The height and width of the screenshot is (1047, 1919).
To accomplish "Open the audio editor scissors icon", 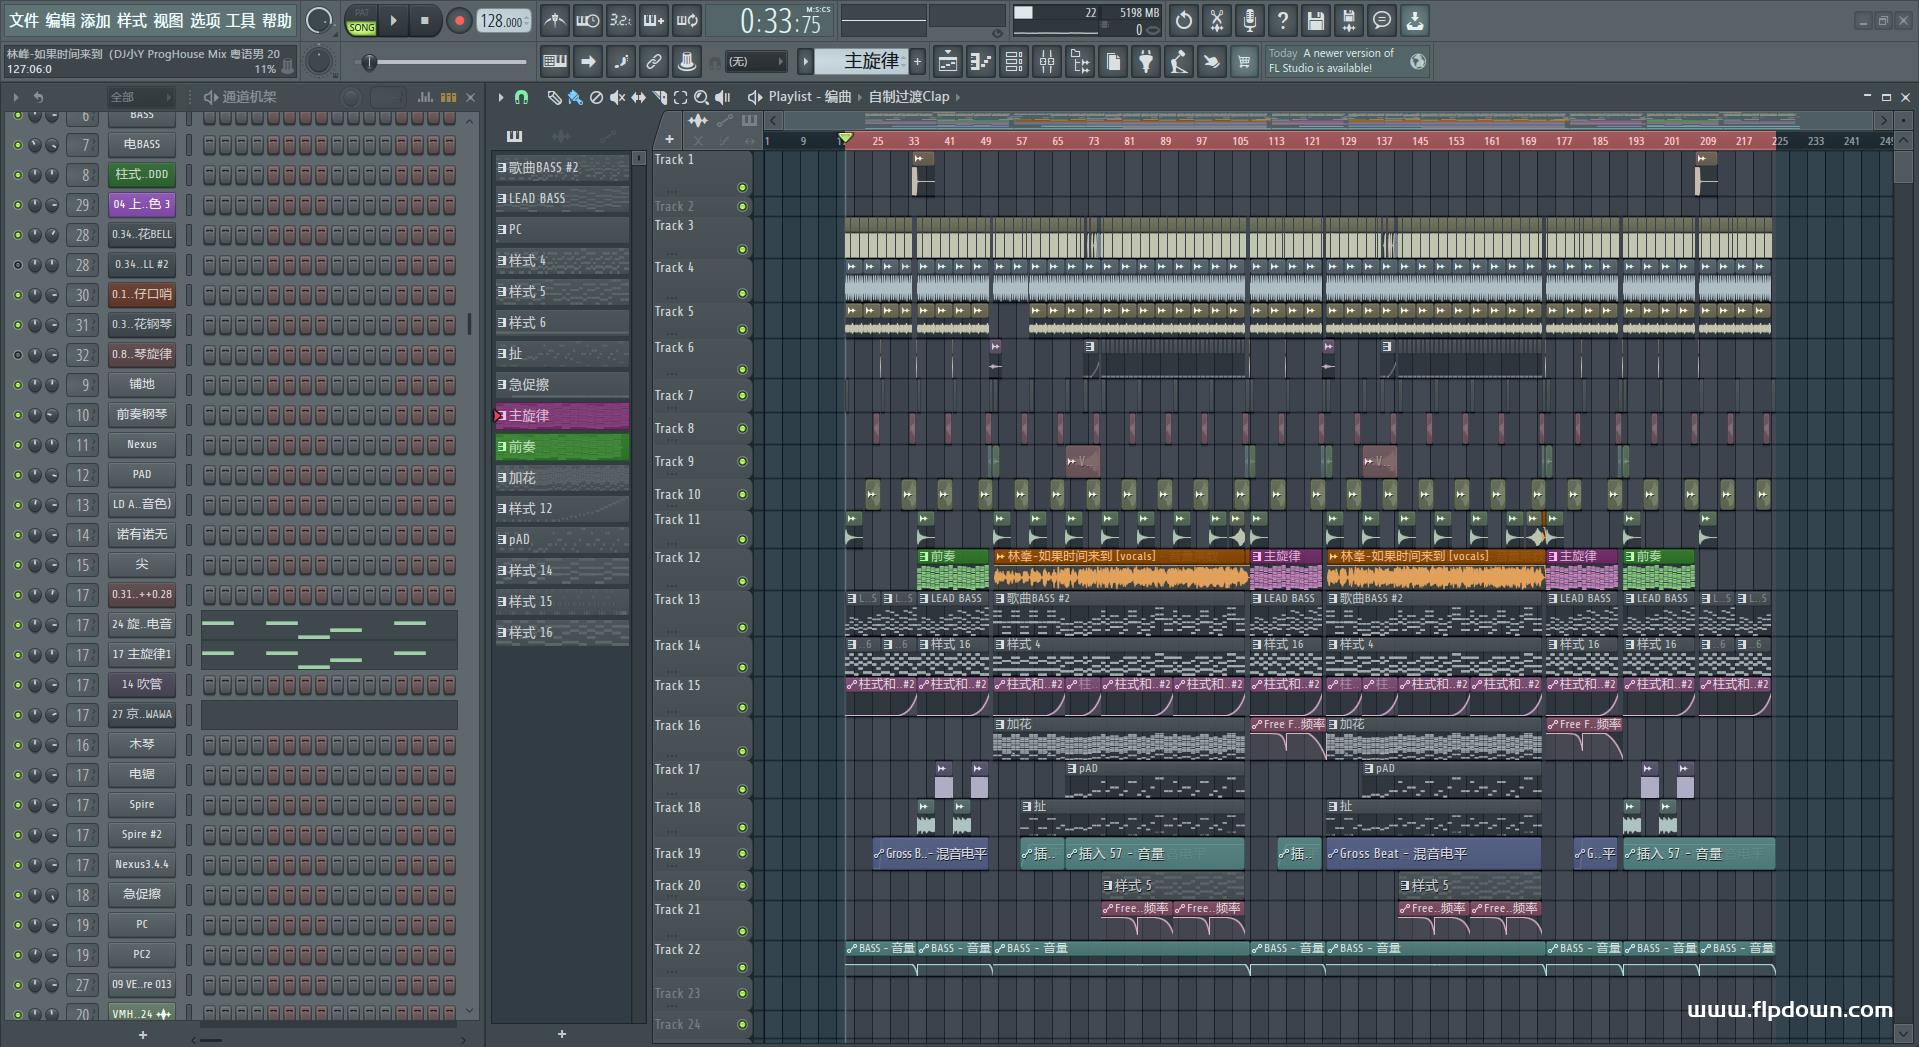I will point(1216,20).
